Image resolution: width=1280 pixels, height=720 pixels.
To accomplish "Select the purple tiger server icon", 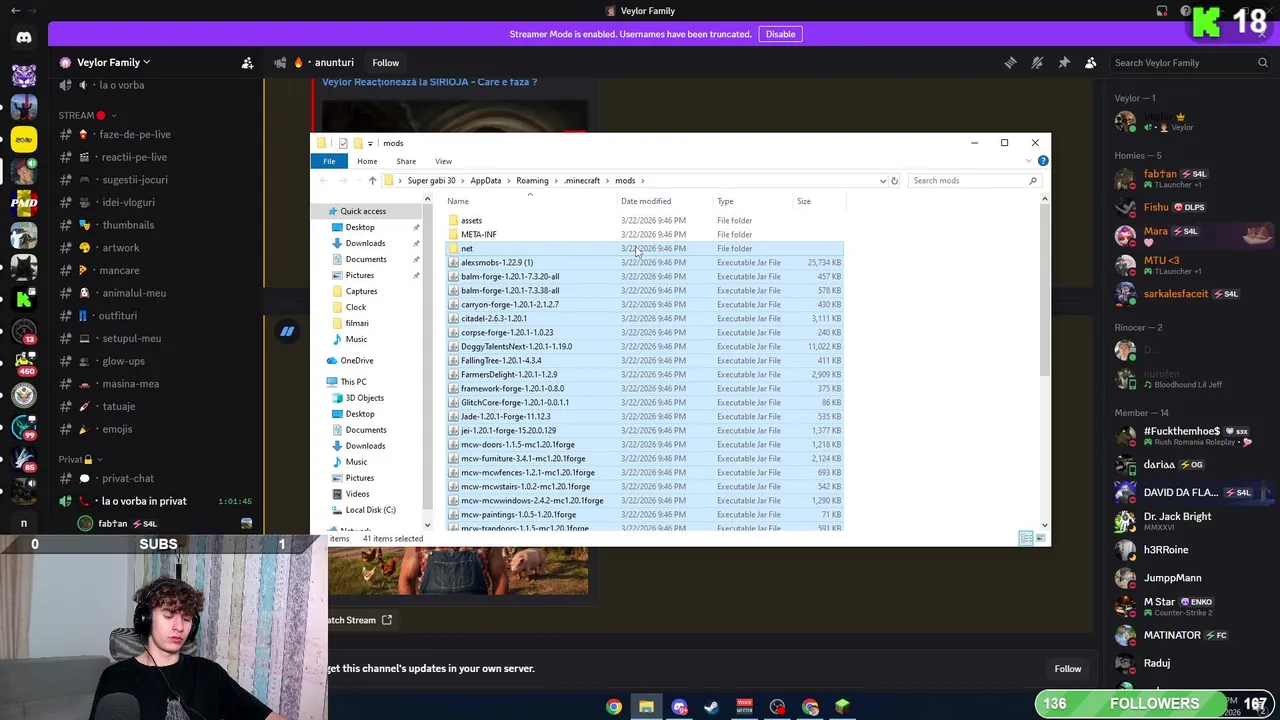I will pyautogui.click(x=24, y=75).
